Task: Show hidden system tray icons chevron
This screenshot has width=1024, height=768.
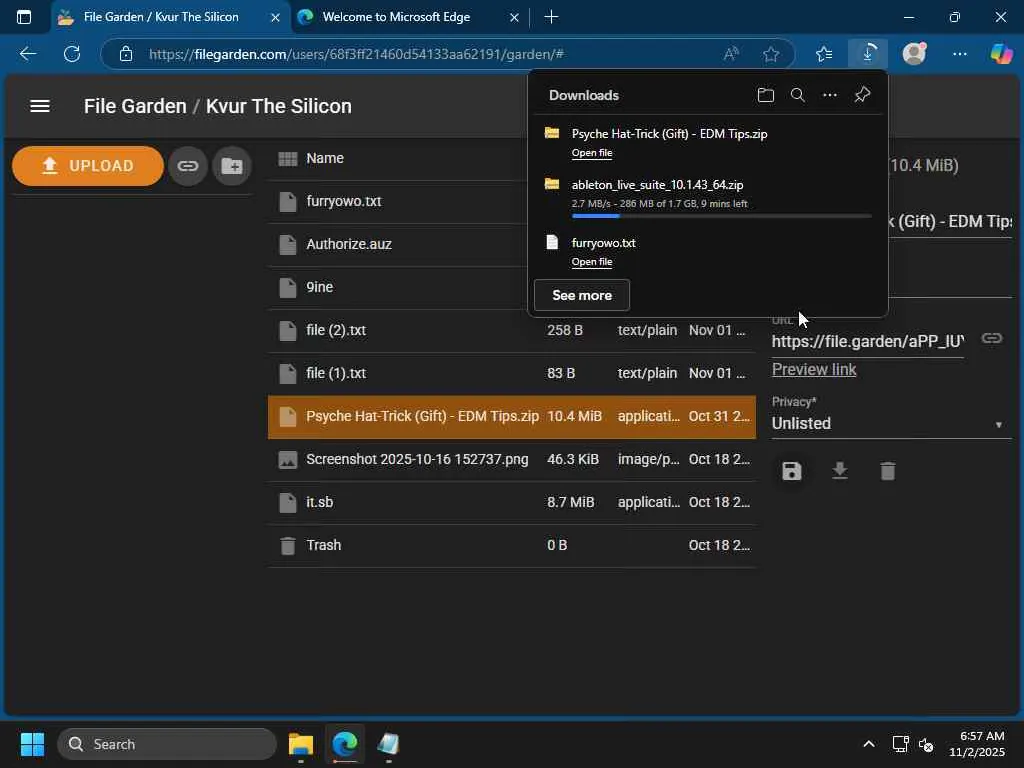Action: [869, 744]
